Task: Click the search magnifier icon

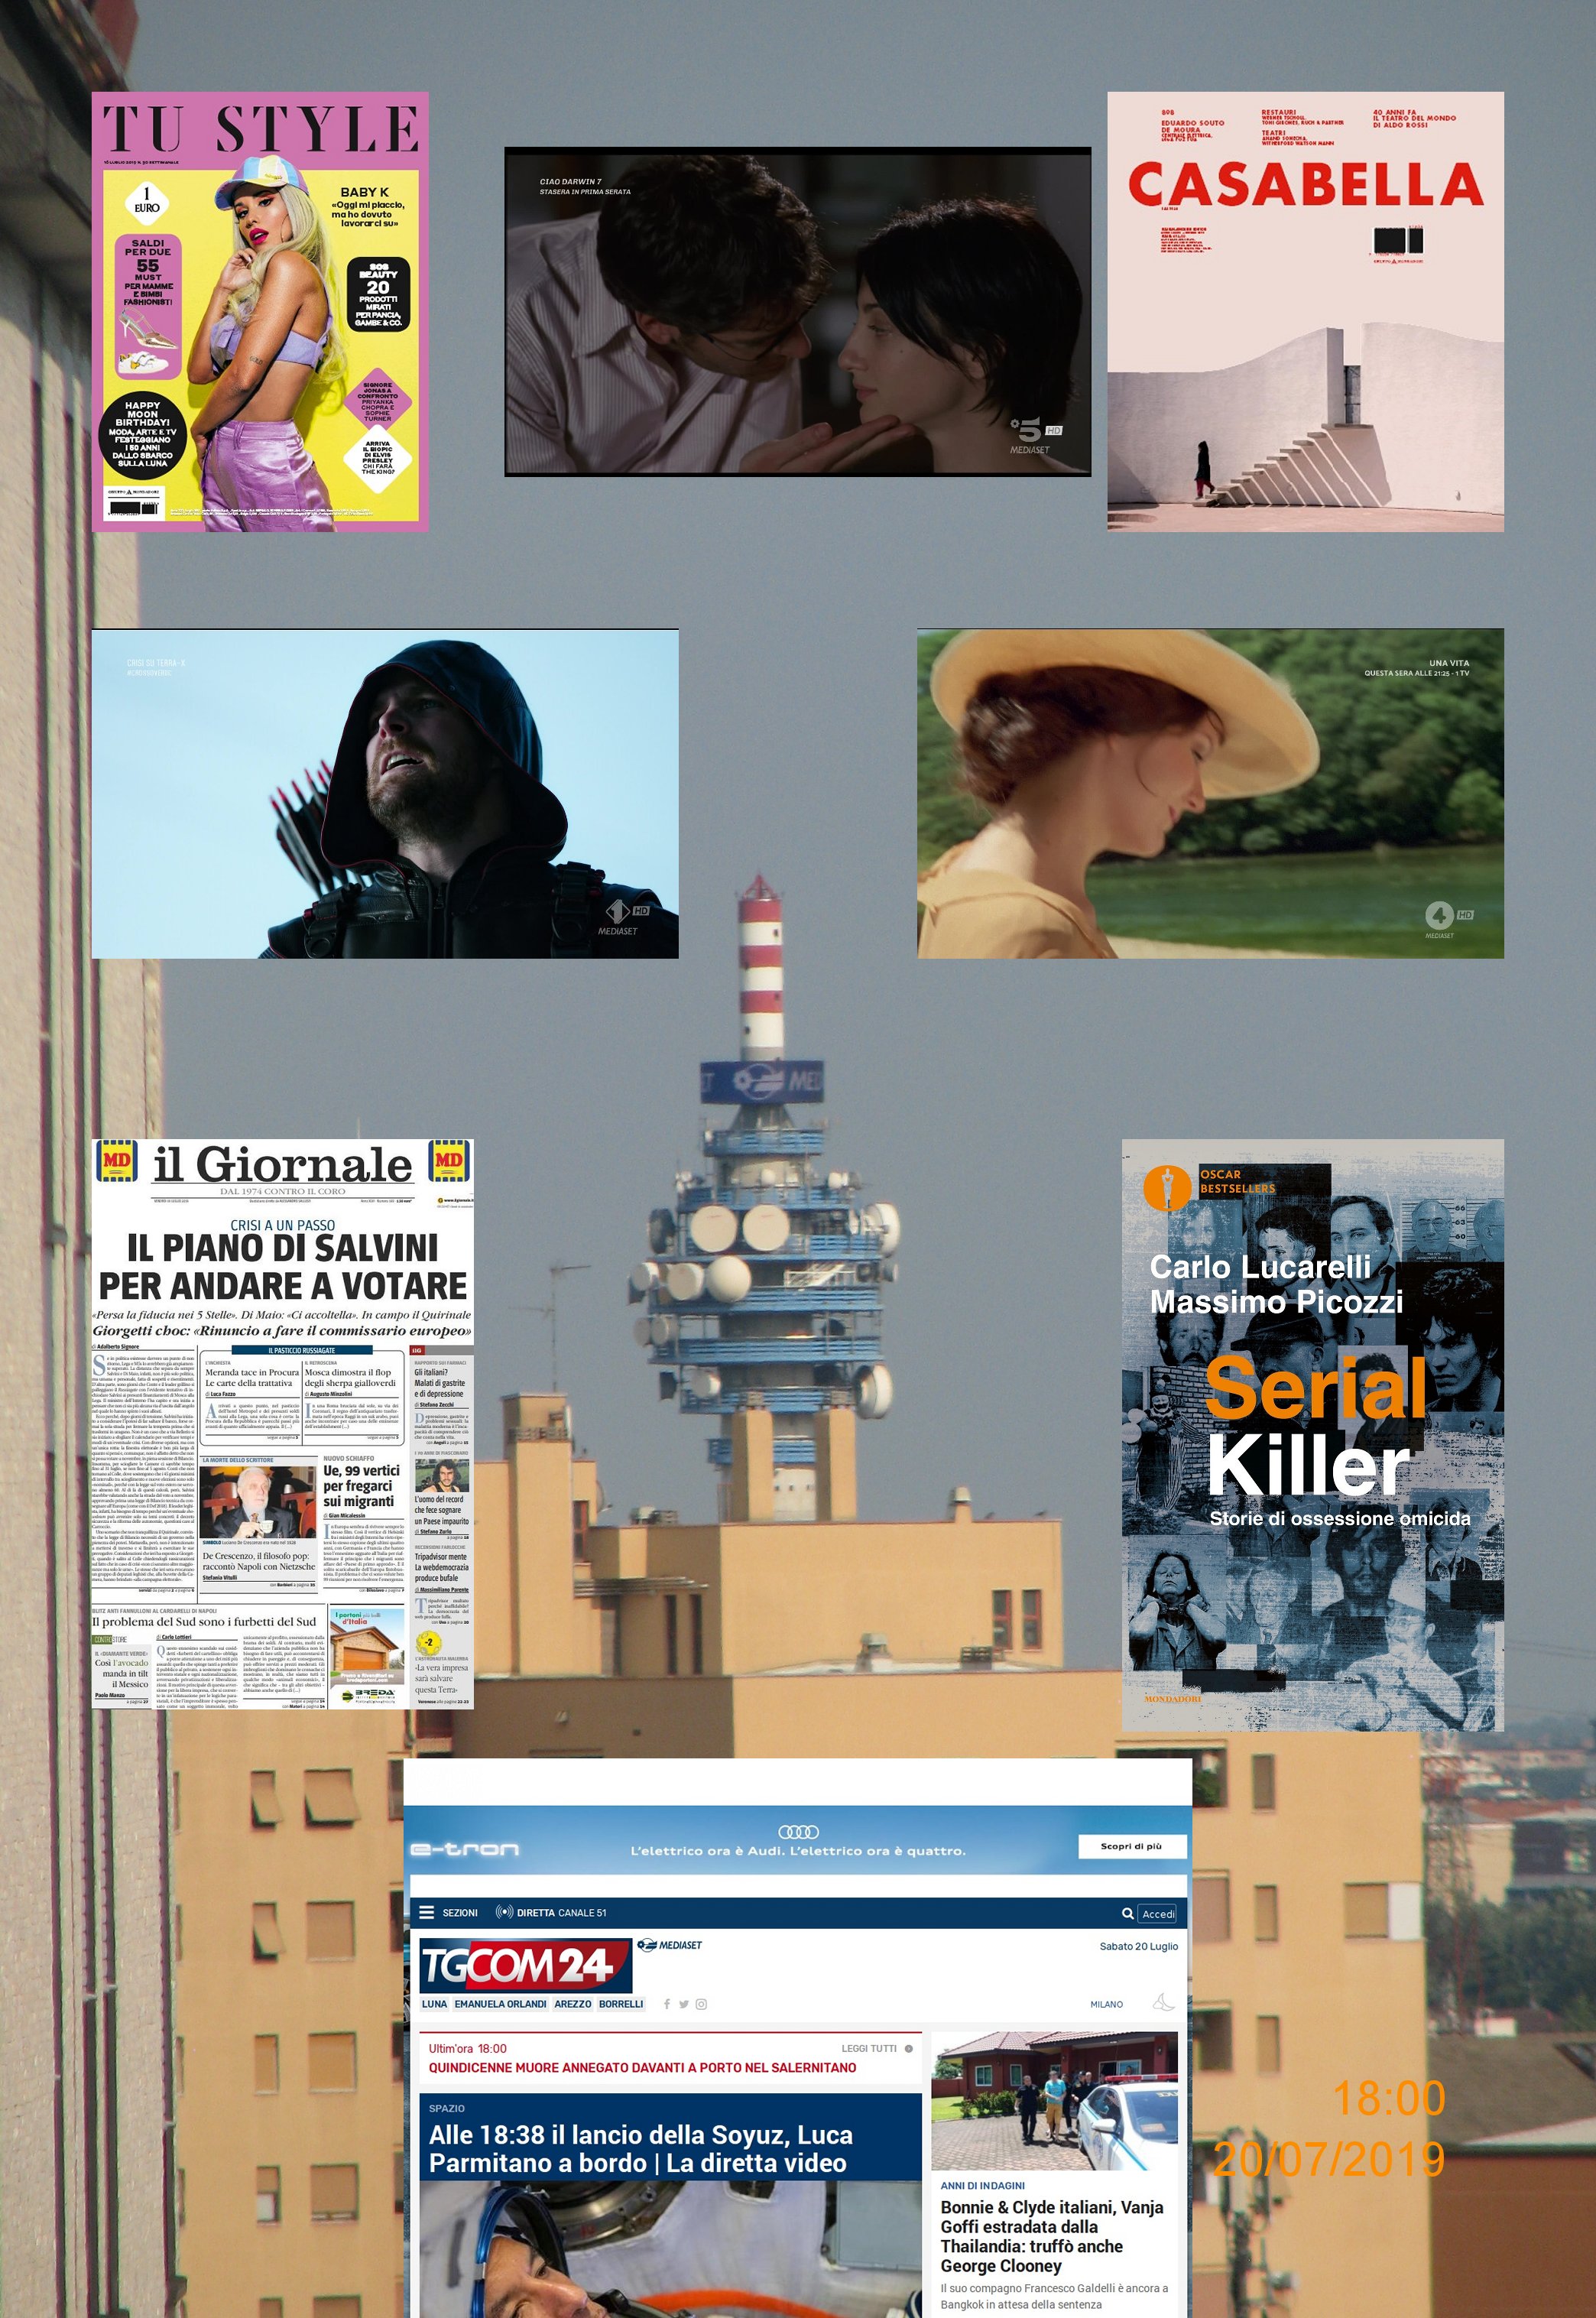Action: [1127, 1913]
